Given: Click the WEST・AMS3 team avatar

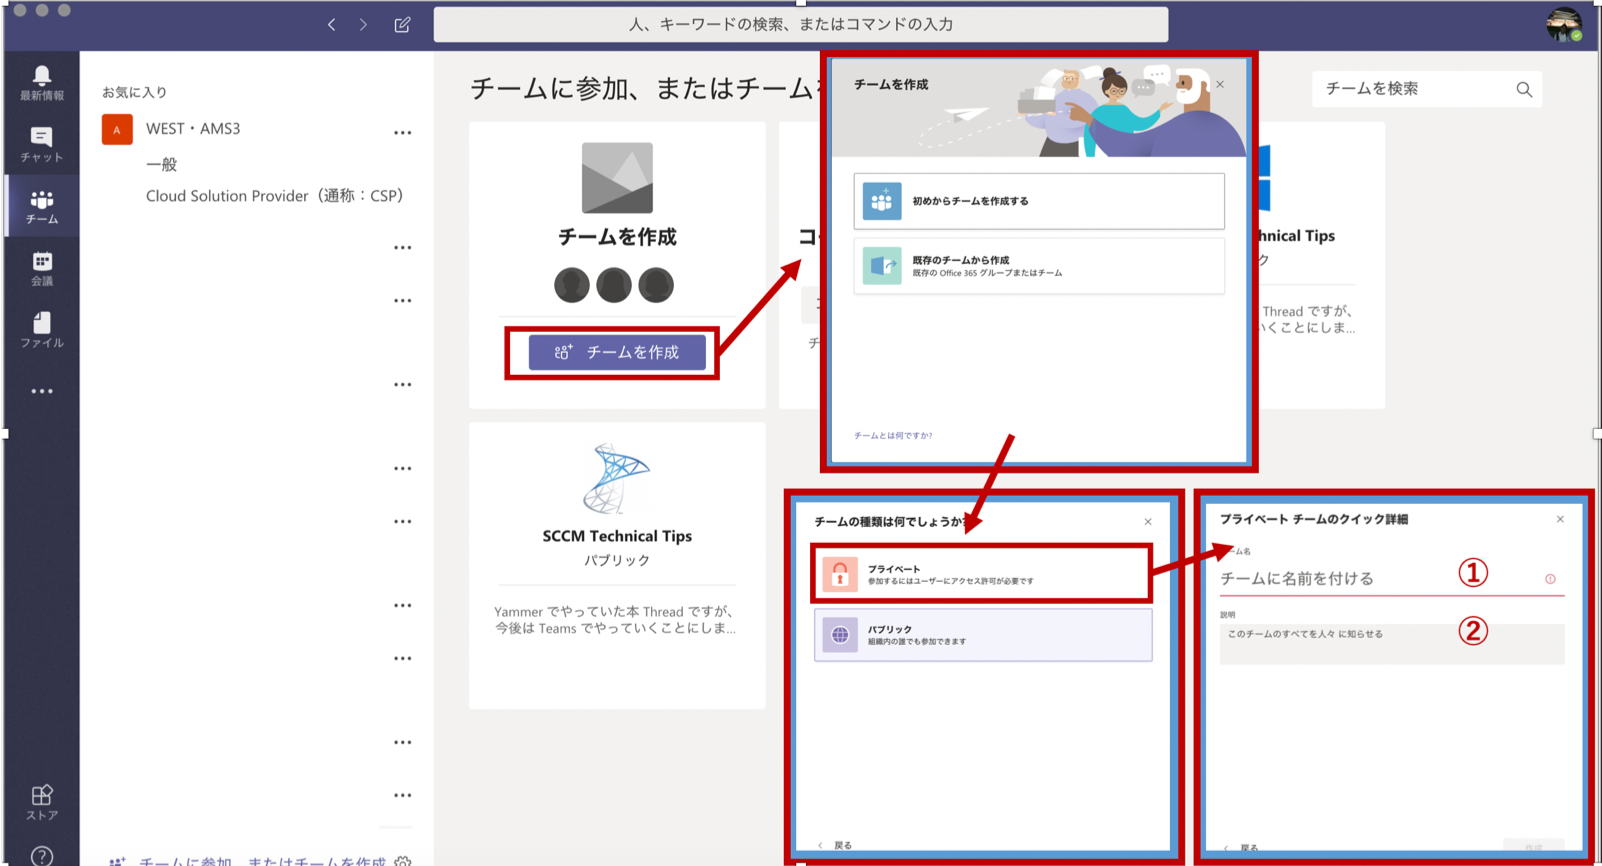Looking at the screenshot, I should 117,129.
